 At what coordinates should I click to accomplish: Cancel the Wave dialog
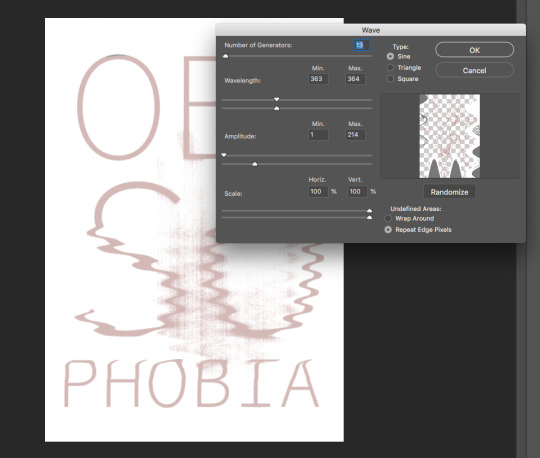click(474, 70)
